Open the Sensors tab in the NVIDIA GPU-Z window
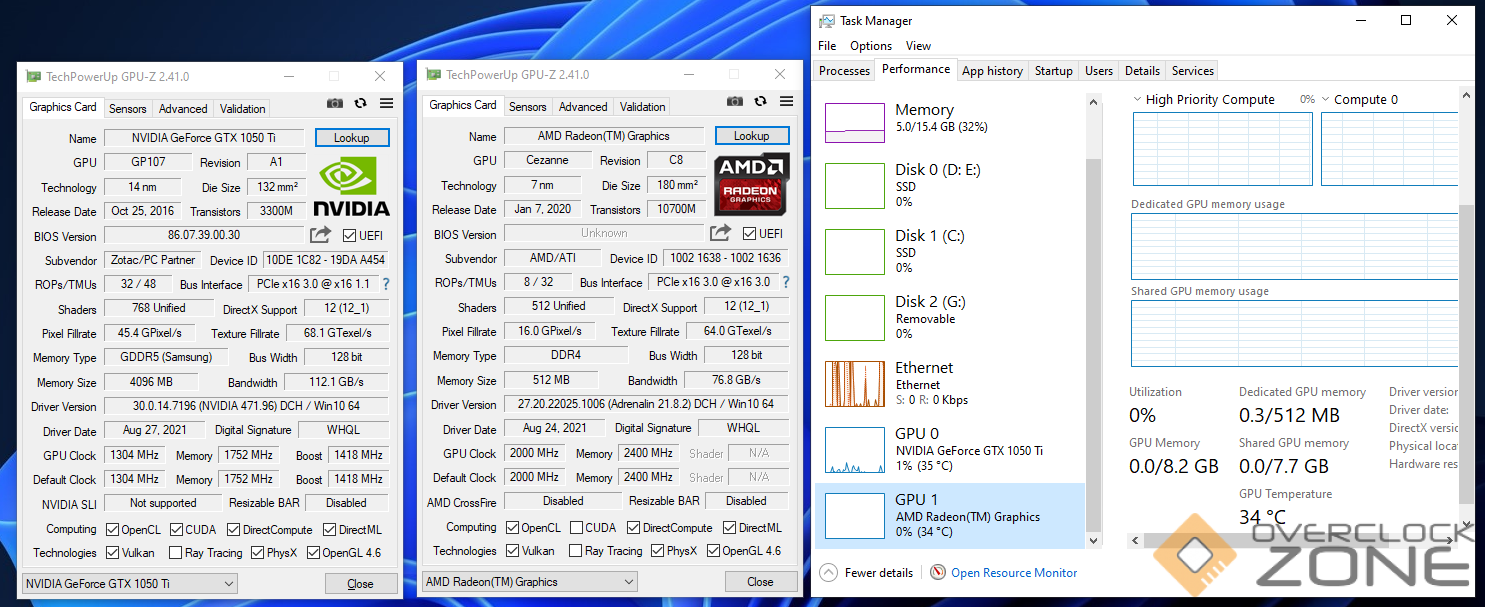 pos(127,109)
